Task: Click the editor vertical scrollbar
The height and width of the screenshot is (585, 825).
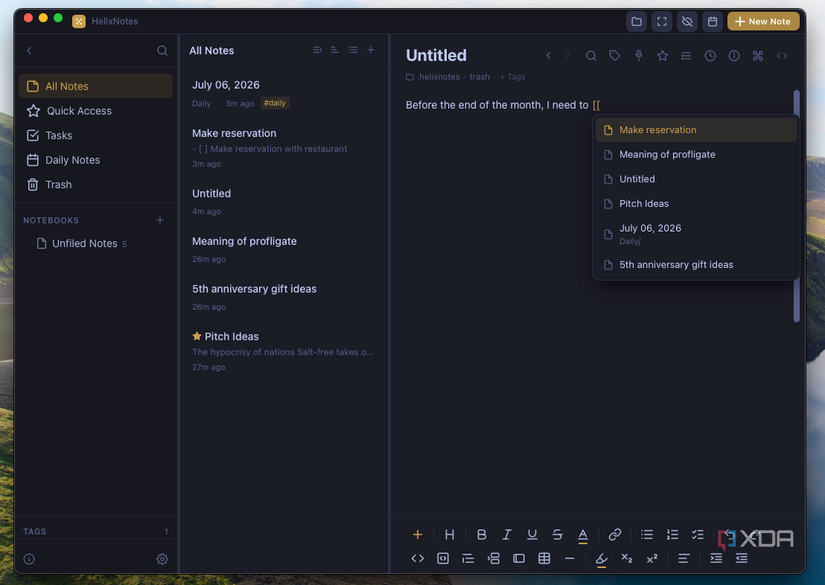Action: (797, 206)
